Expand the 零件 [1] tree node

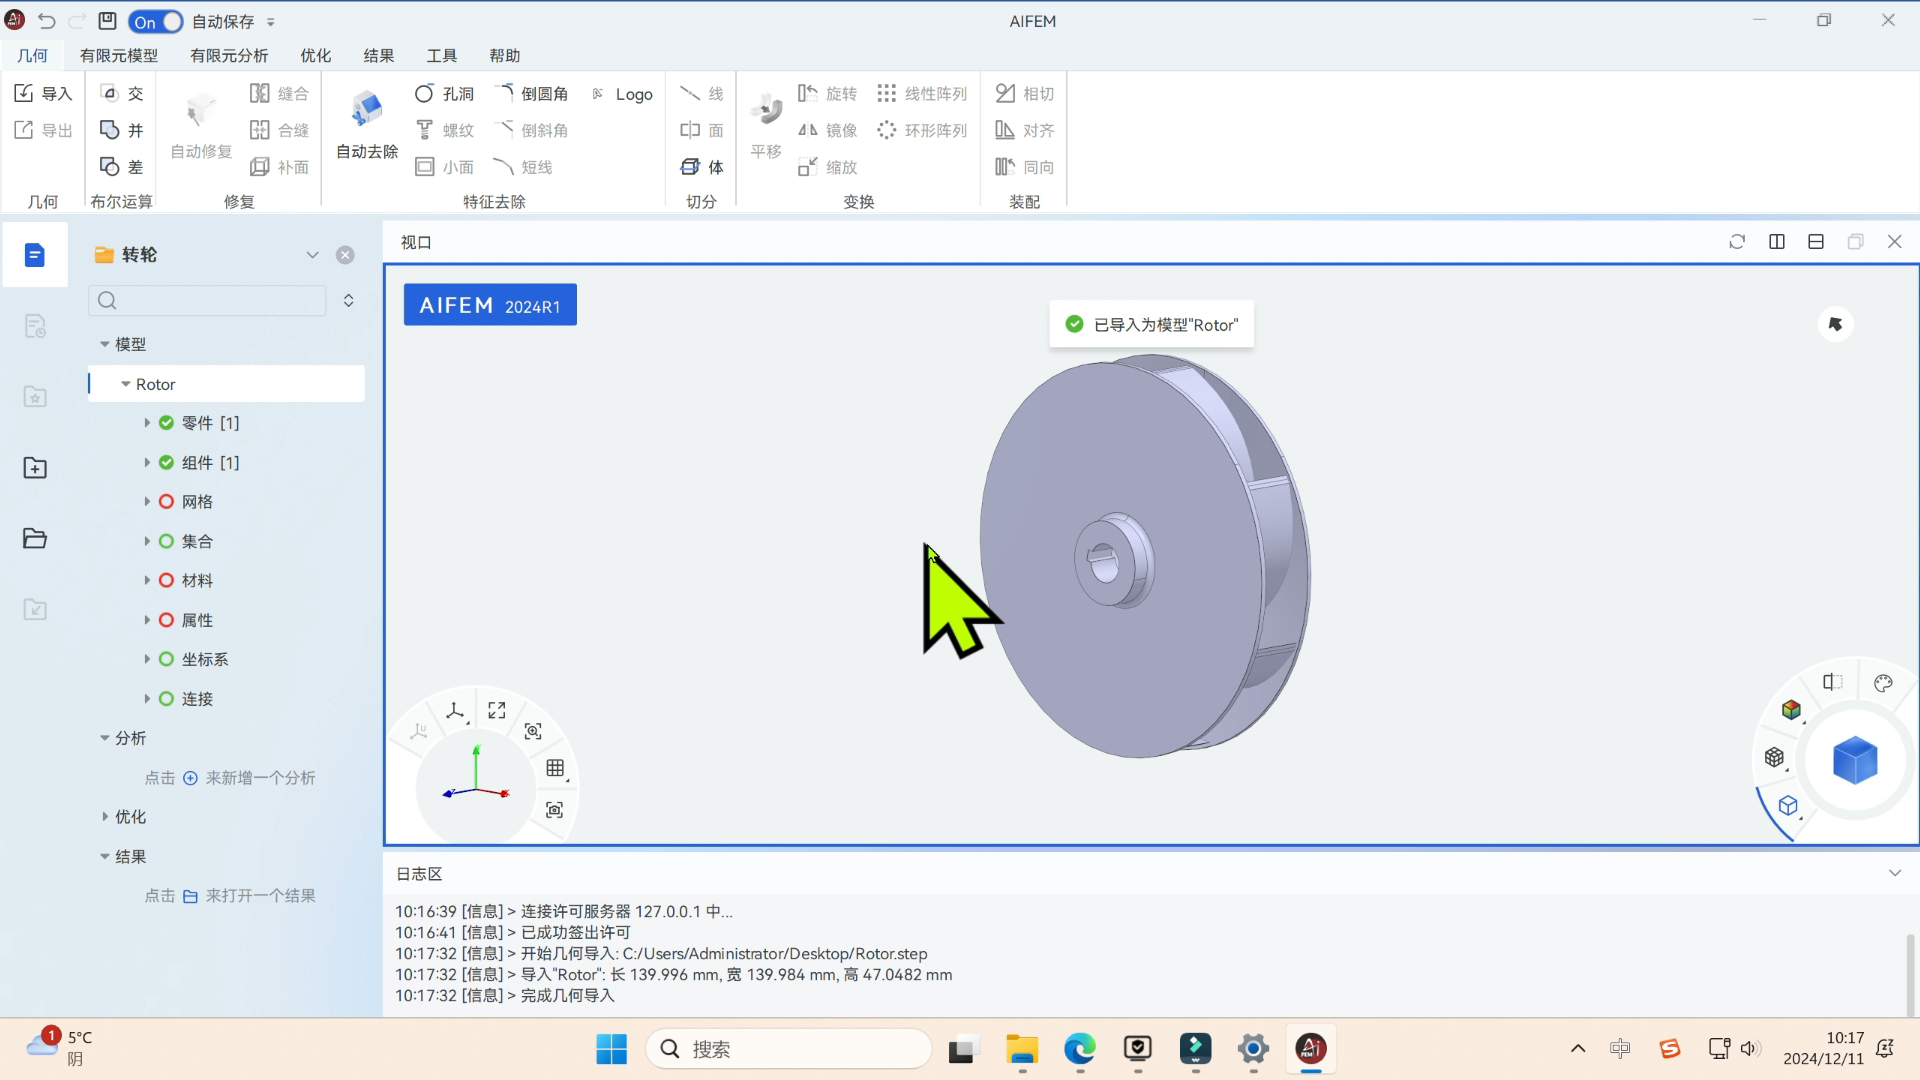[146, 422]
